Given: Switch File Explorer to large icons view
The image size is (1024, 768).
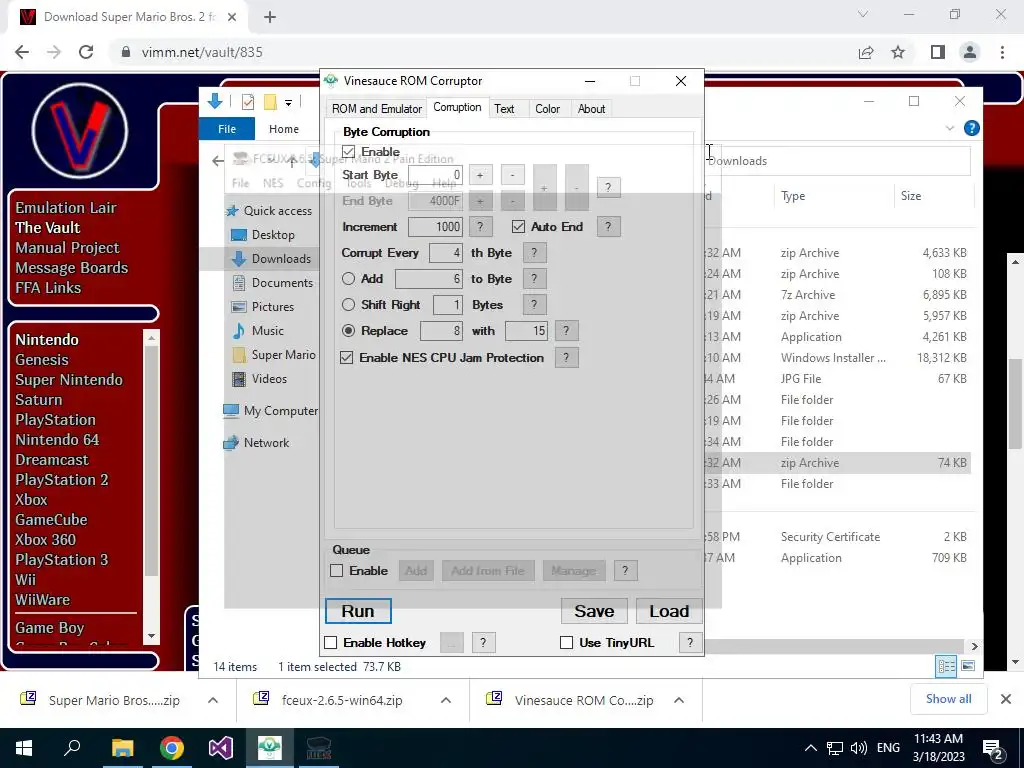Looking at the screenshot, I should [x=968, y=666].
